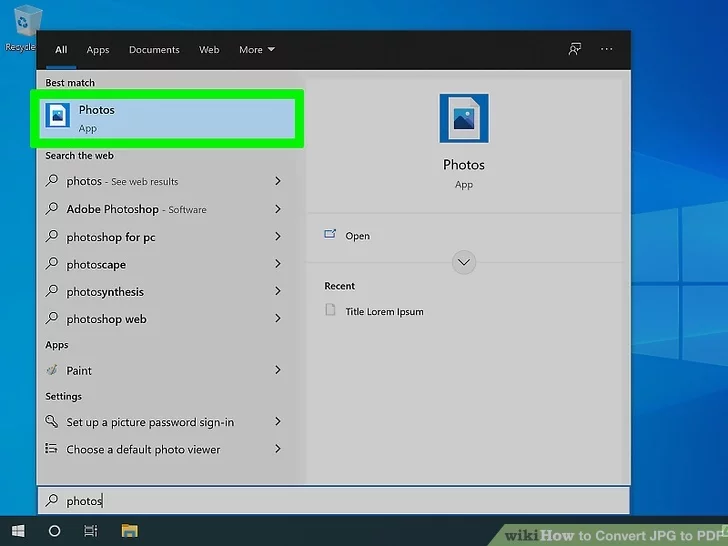Switch to the Apps tab
Image resolution: width=728 pixels, height=546 pixels.
coord(97,50)
